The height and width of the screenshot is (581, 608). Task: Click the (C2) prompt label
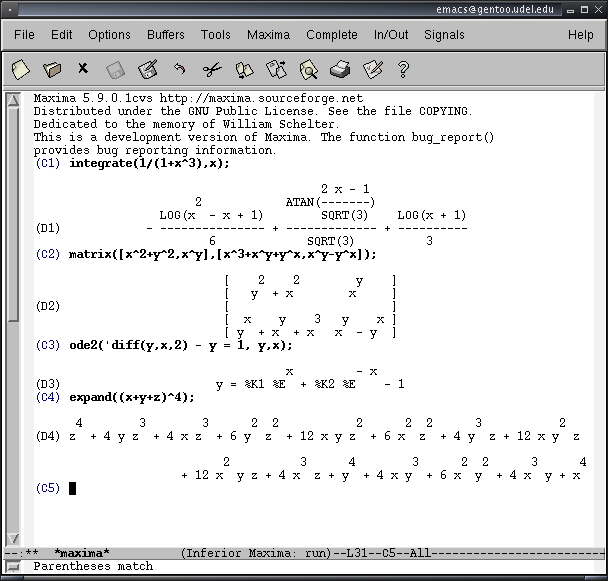[48, 254]
